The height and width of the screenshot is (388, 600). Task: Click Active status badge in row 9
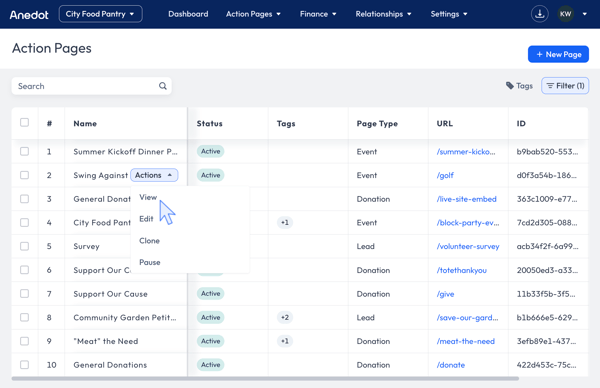(x=210, y=341)
